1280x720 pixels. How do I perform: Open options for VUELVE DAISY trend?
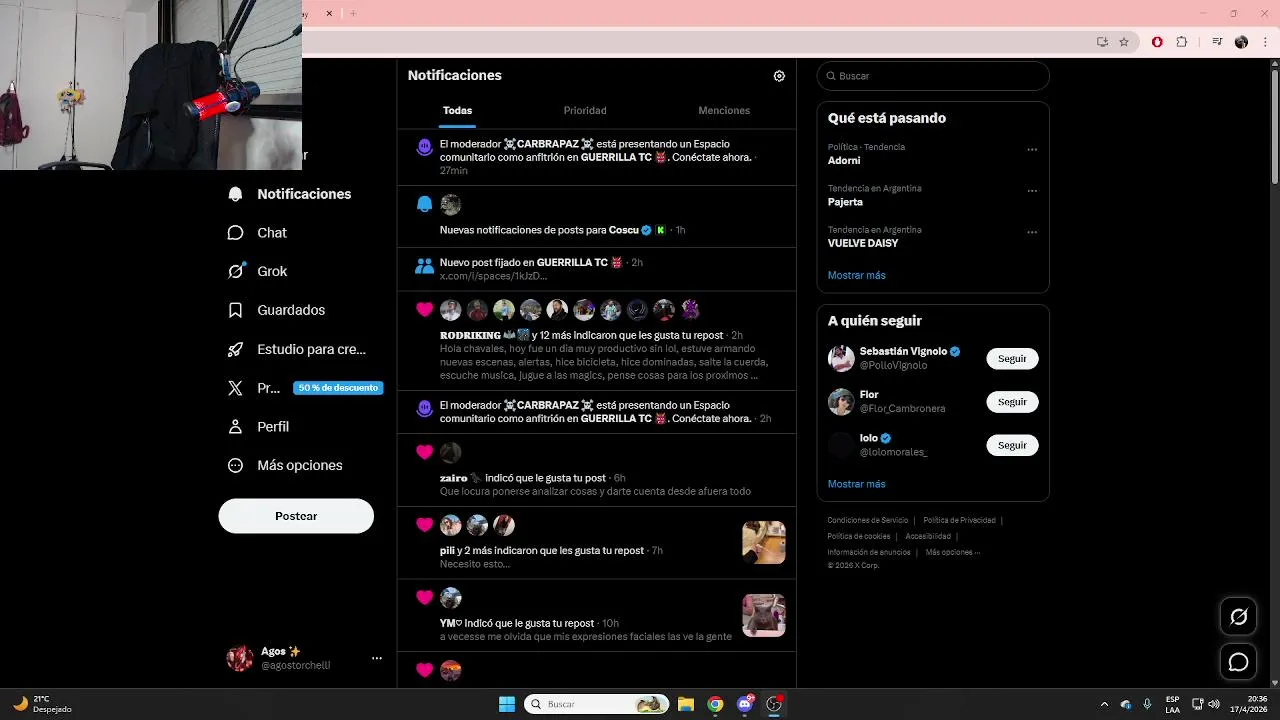[x=1032, y=232]
